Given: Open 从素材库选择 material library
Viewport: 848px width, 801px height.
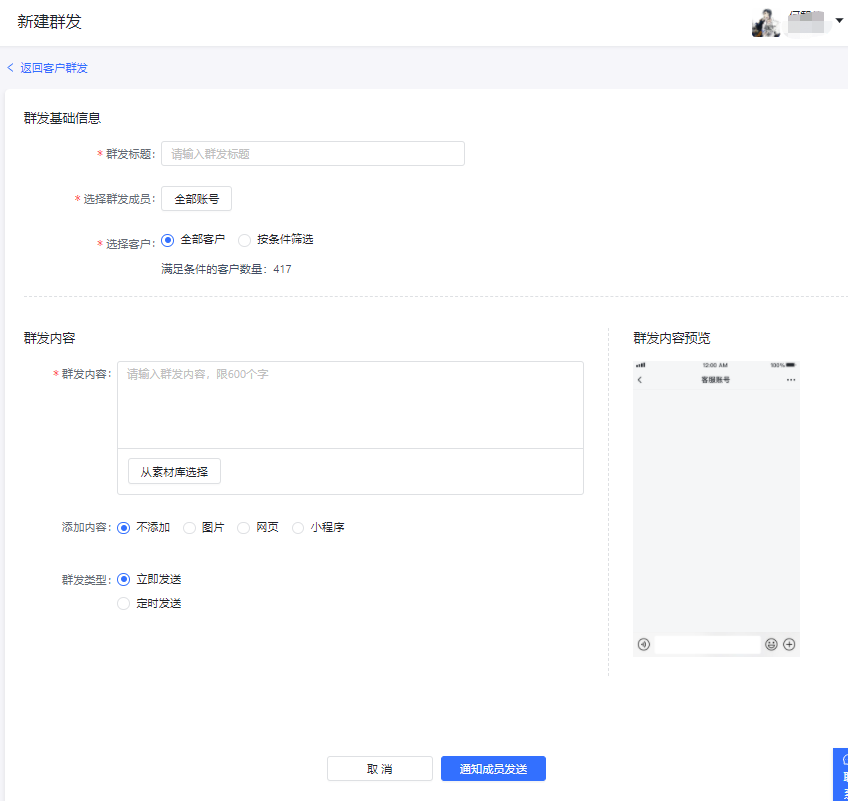Looking at the screenshot, I should 174,472.
